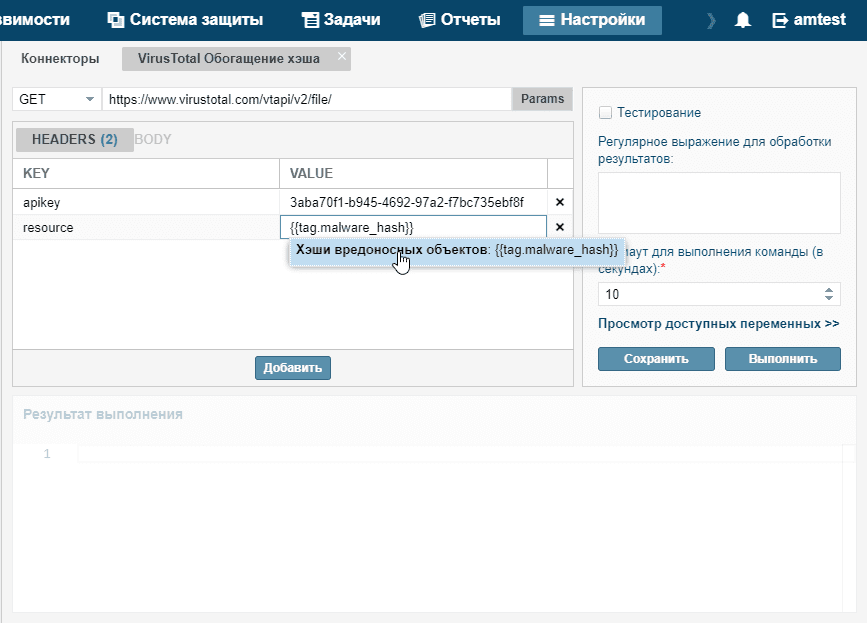The height and width of the screenshot is (623, 867).
Task: Expand Просмотр доступных переменных link
Action: tap(718, 324)
